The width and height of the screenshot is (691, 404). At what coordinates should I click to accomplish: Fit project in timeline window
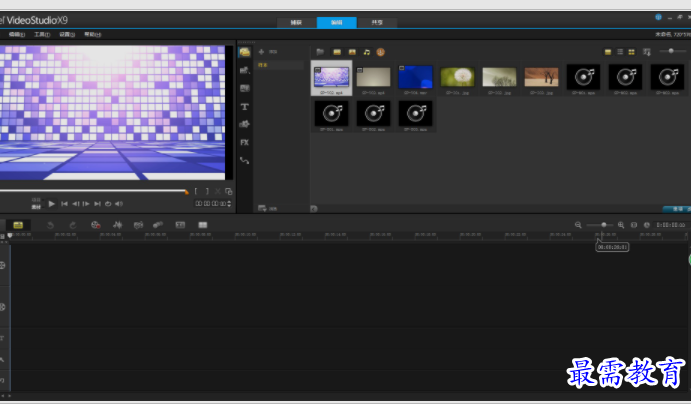coord(634,225)
